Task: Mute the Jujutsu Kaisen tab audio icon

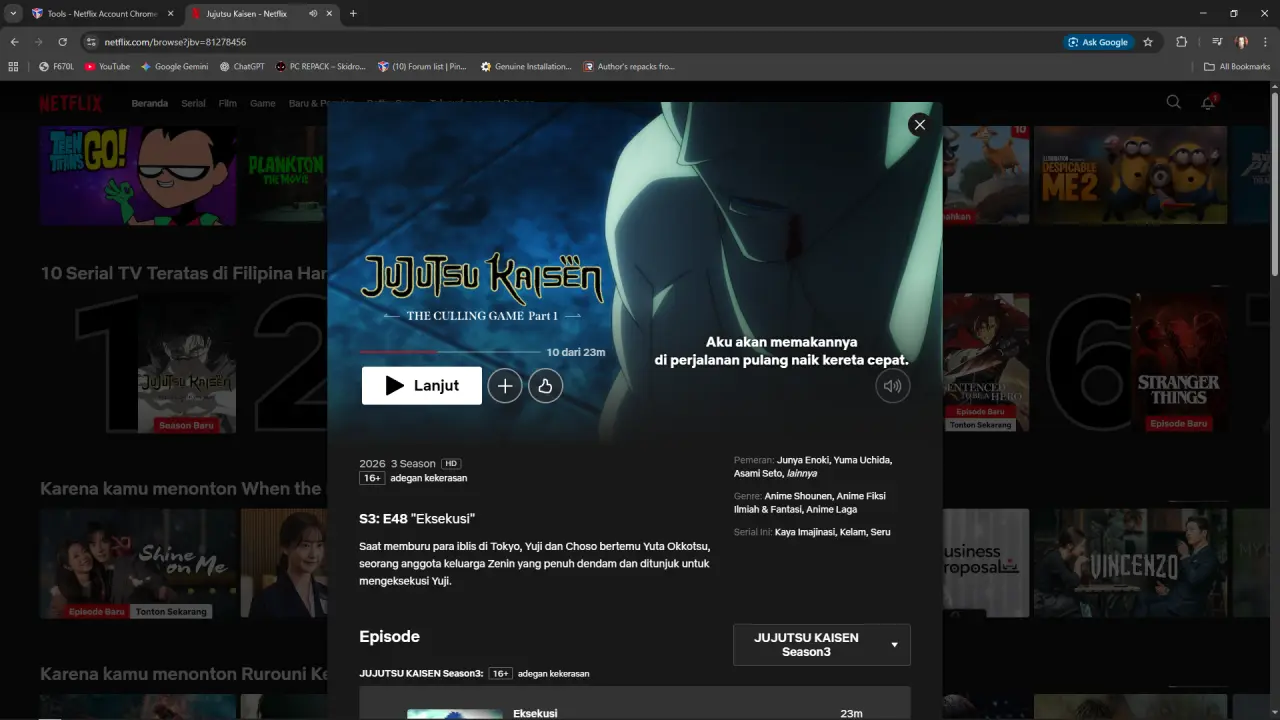Action: pyautogui.click(x=313, y=14)
